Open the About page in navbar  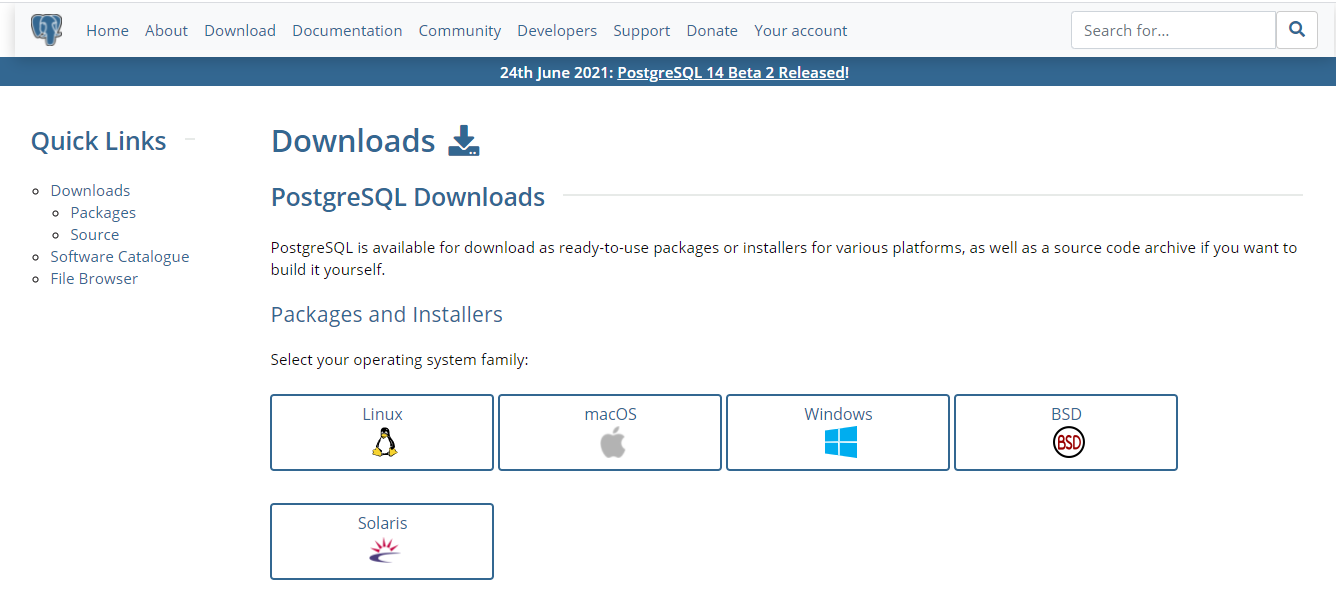click(x=166, y=31)
